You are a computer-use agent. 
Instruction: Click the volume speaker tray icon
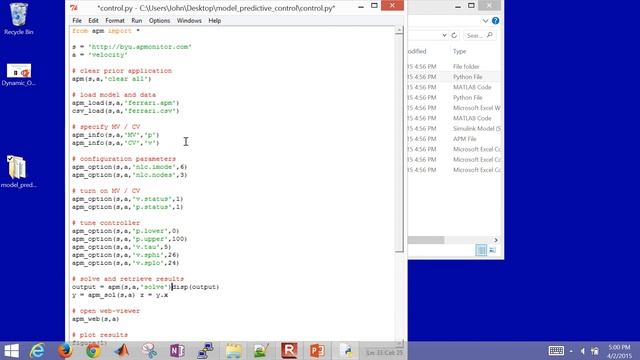click(583, 351)
